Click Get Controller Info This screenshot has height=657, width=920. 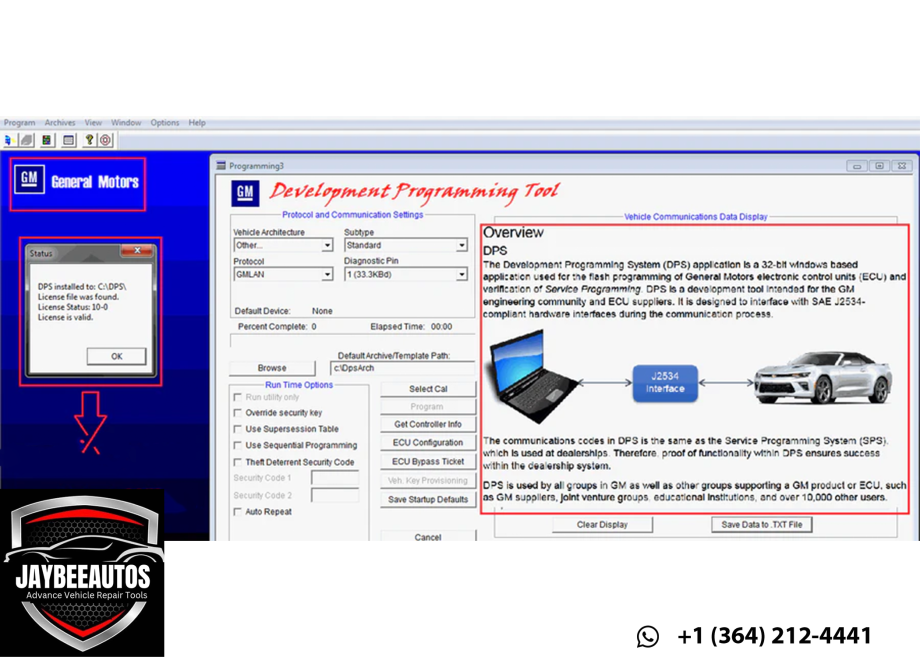pos(428,424)
